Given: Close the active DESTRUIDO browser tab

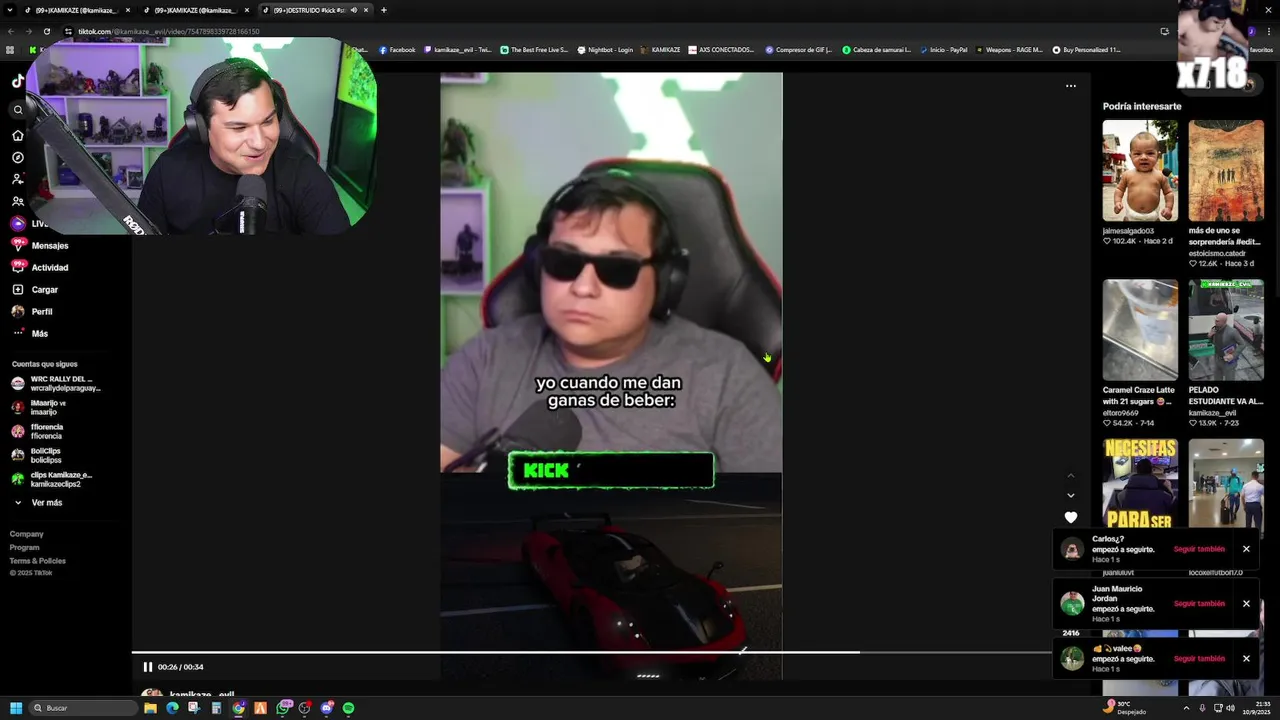Looking at the screenshot, I should pyautogui.click(x=366, y=10).
